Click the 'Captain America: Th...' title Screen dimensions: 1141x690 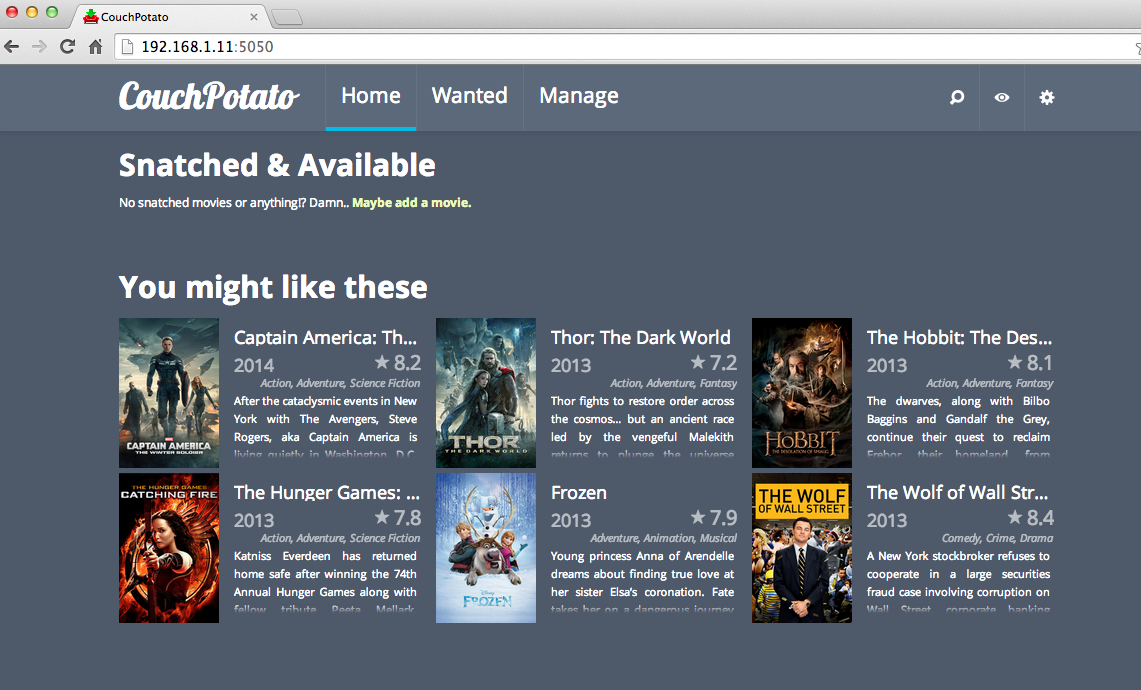[325, 338]
